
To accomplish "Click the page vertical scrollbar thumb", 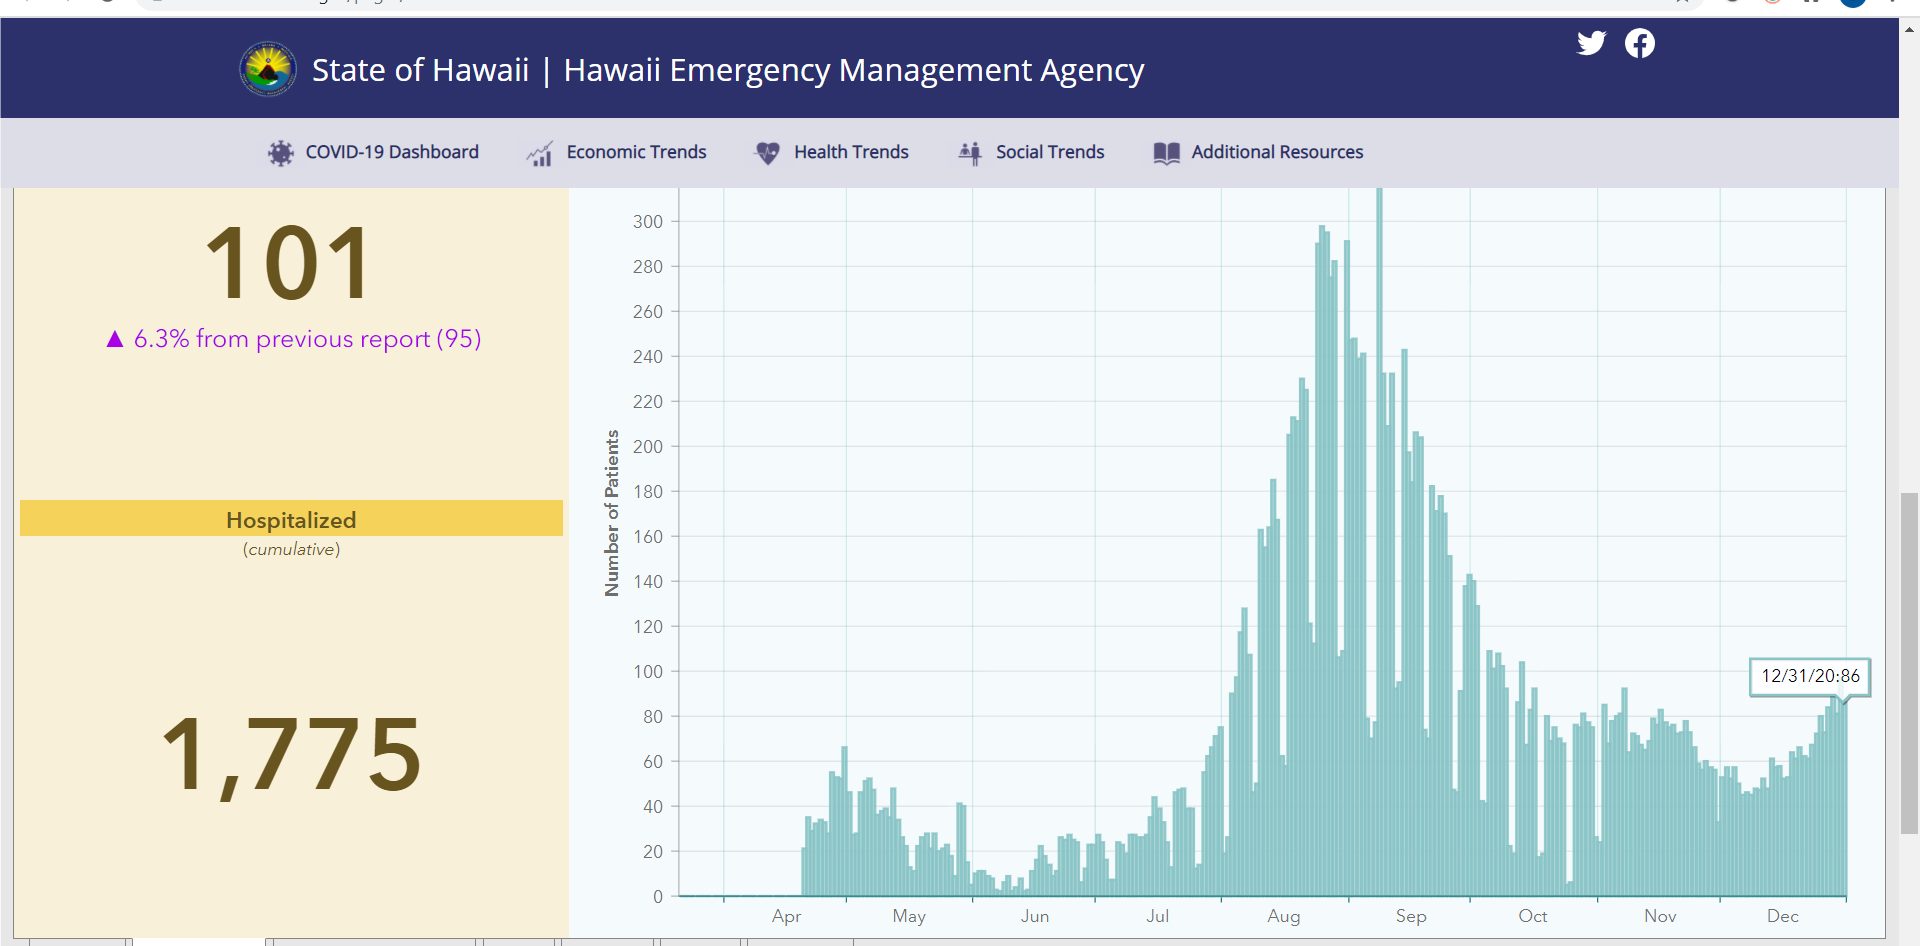I will (x=1909, y=663).
